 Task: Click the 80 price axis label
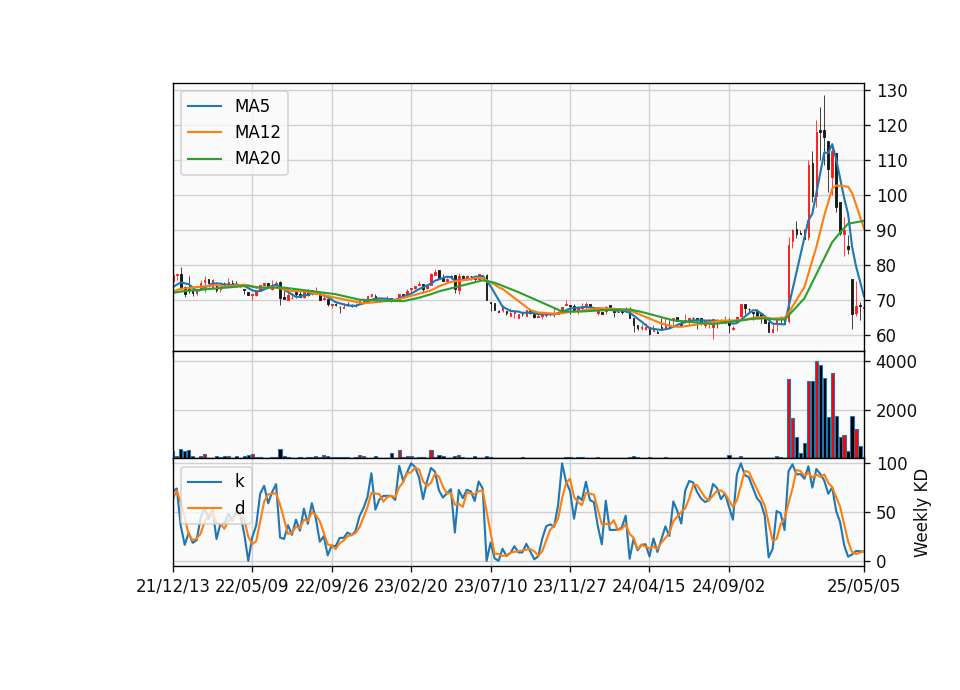[x=887, y=266]
